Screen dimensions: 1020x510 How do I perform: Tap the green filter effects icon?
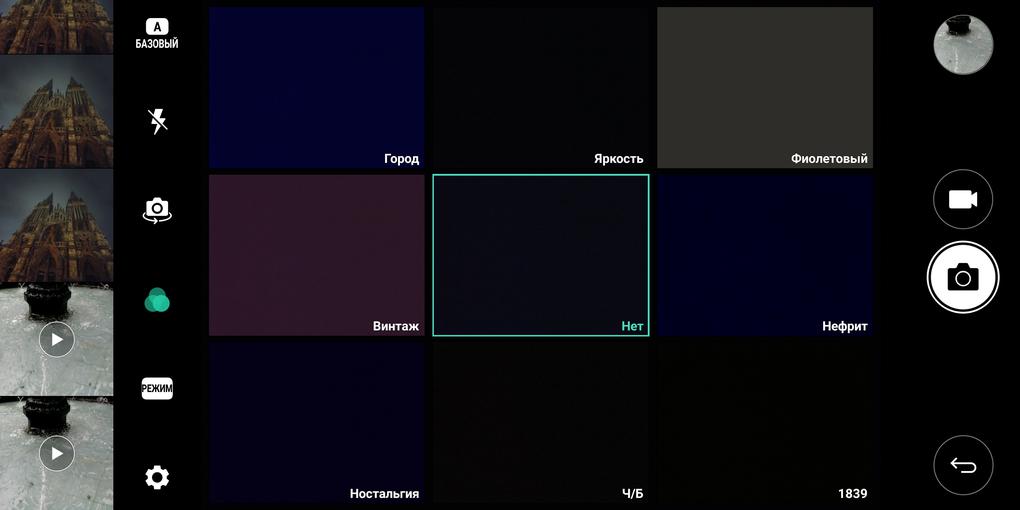[157, 299]
